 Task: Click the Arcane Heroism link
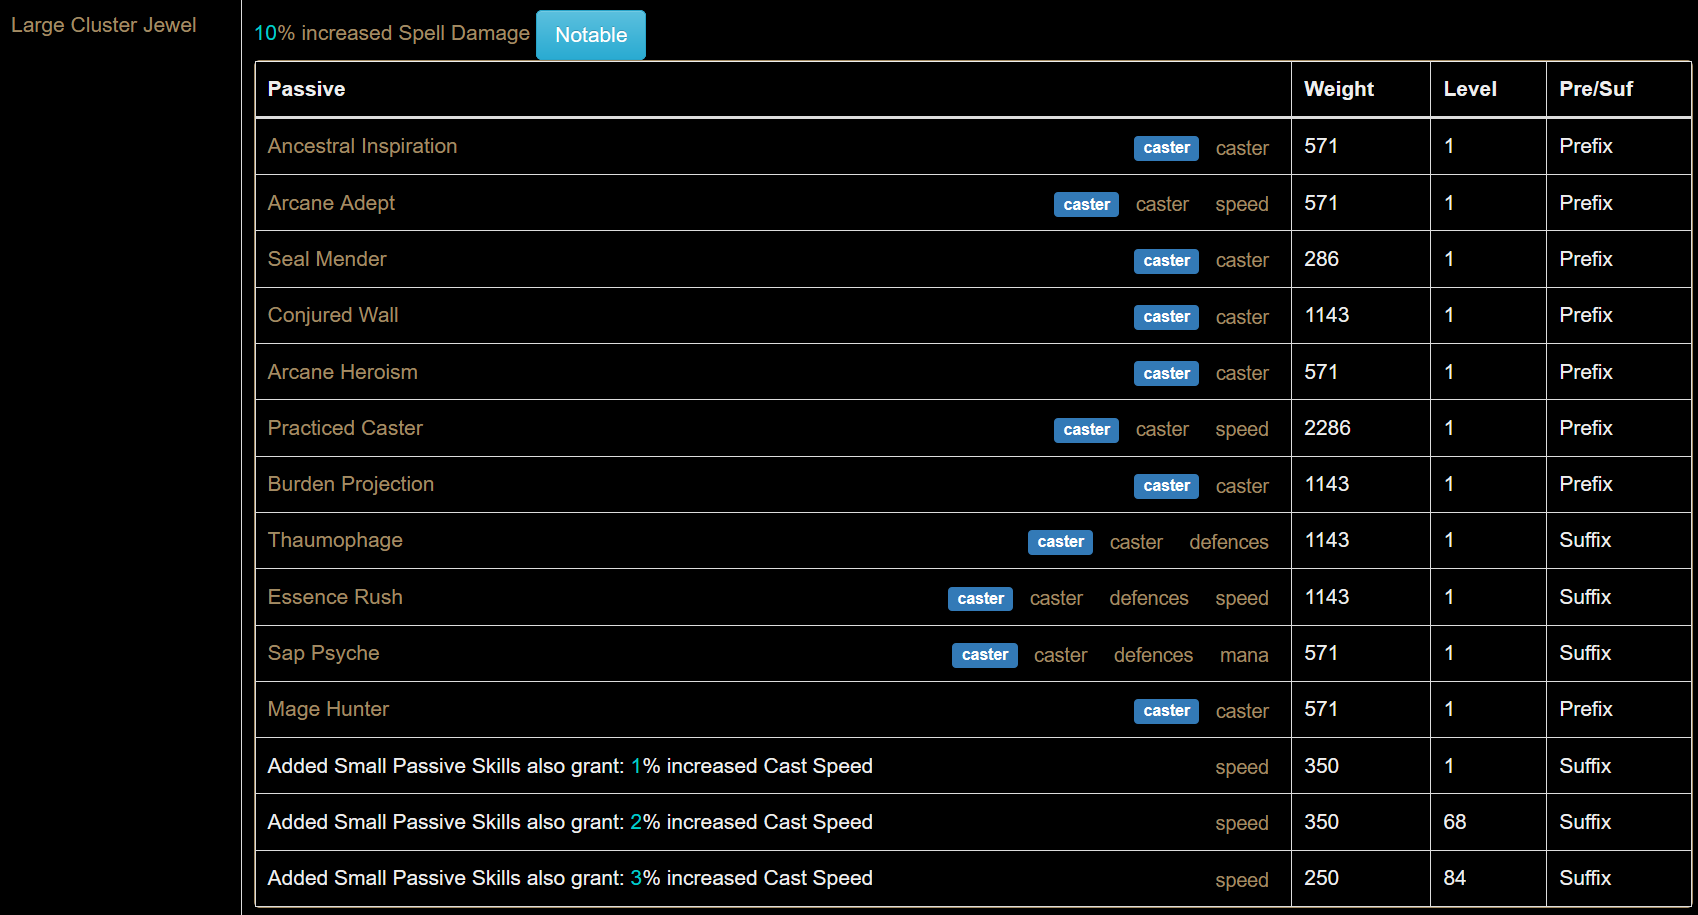(x=343, y=372)
